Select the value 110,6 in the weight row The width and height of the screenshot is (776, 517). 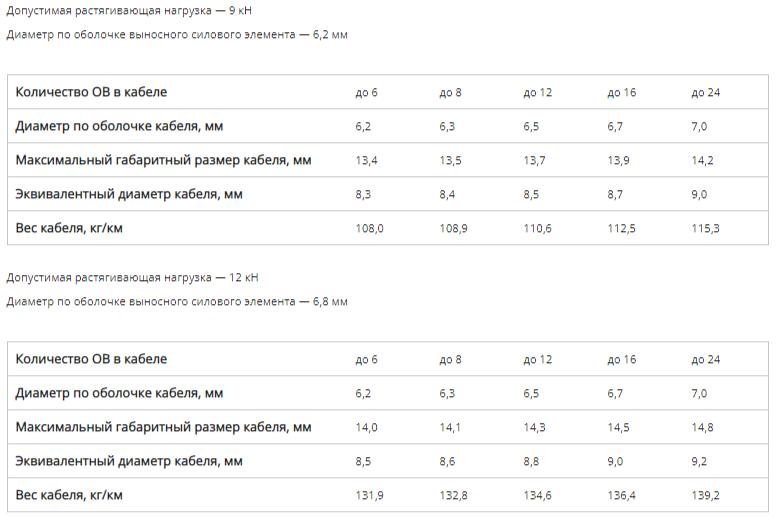tap(537, 229)
